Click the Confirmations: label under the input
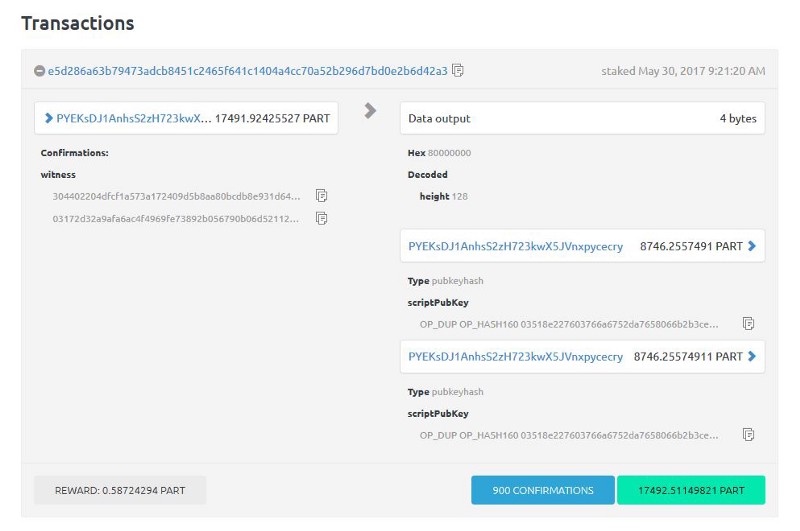The height and width of the screenshot is (531, 800). tap(74, 153)
